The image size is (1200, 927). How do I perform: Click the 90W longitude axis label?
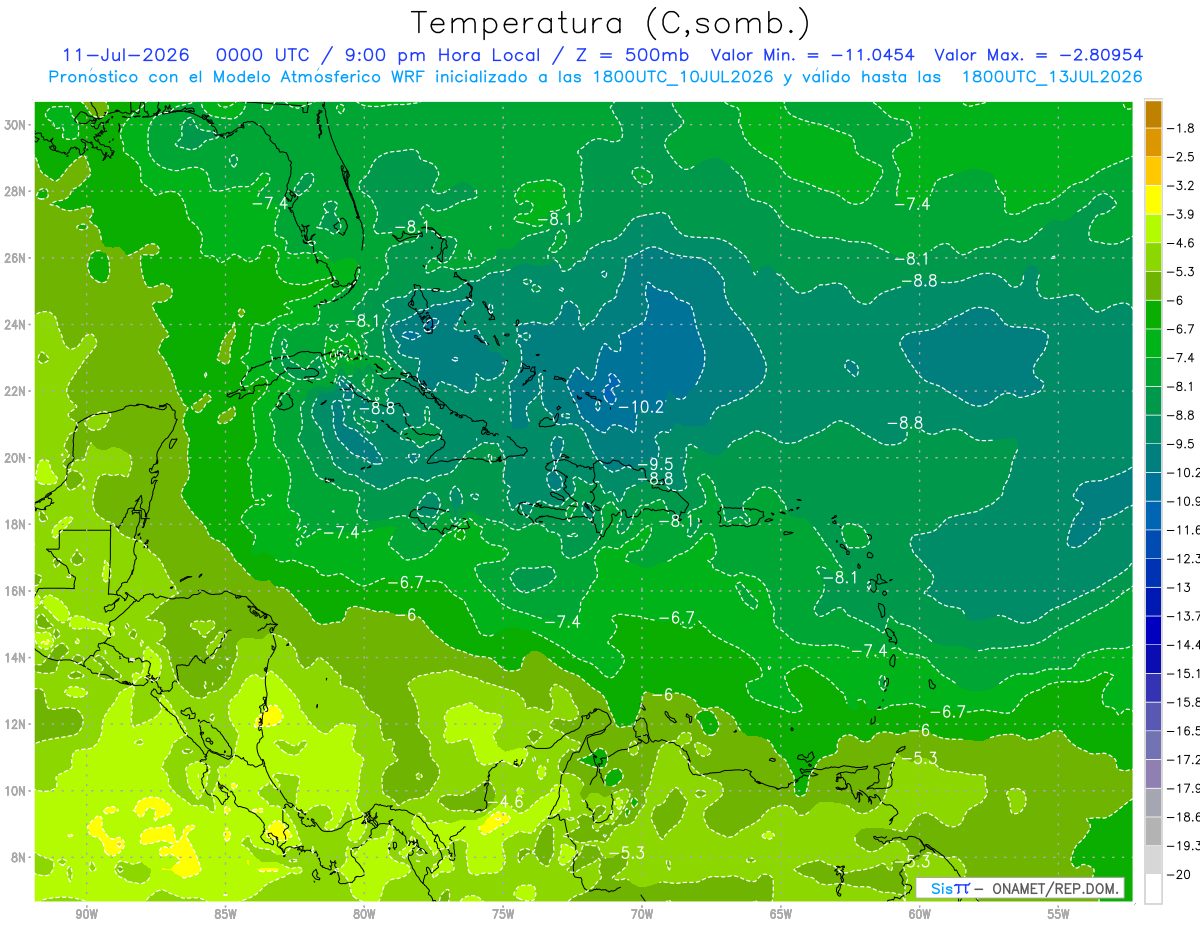(86, 914)
